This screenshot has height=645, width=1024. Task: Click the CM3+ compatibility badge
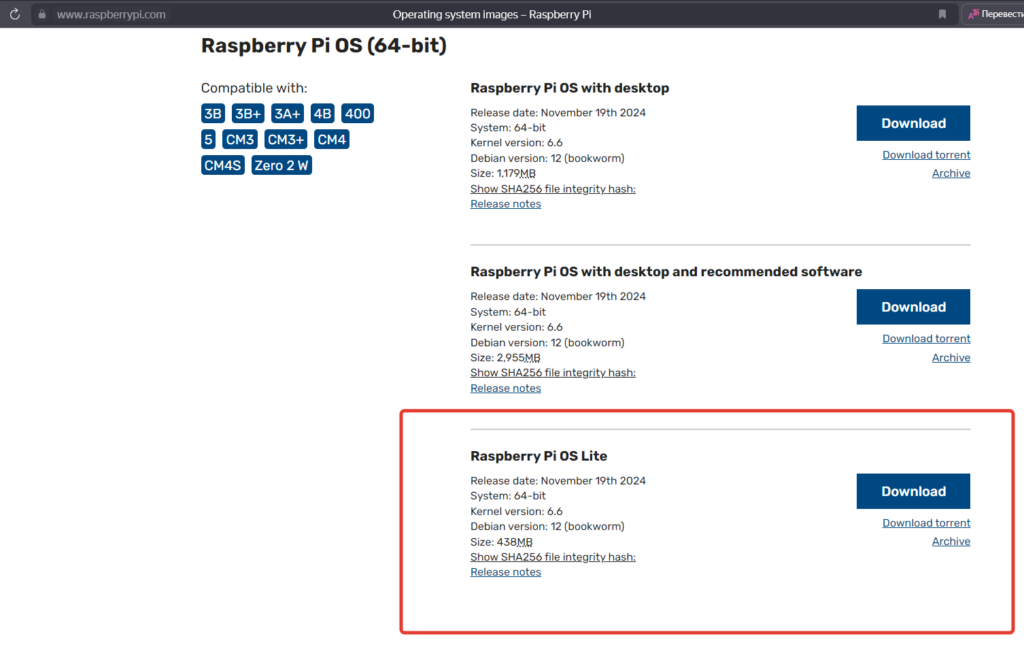[286, 140]
